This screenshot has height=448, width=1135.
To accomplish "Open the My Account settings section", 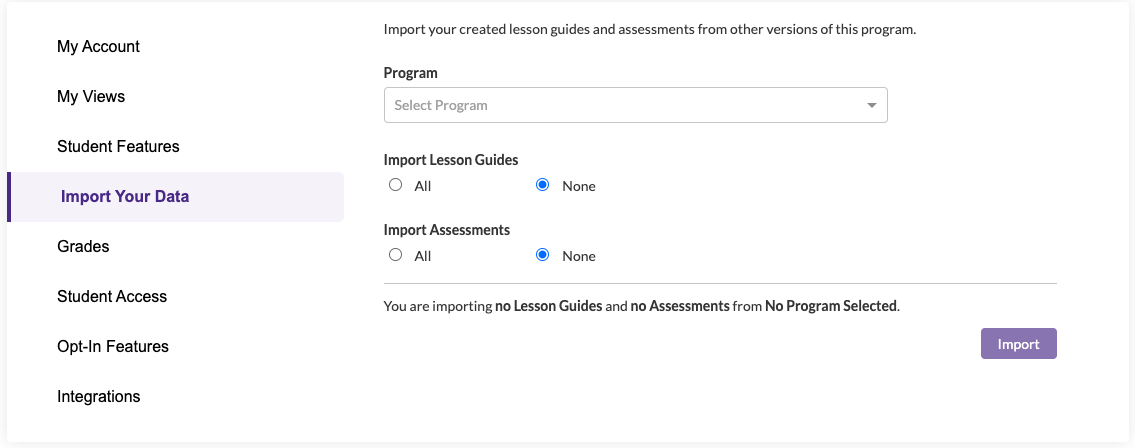I will pyautogui.click(x=98, y=47).
